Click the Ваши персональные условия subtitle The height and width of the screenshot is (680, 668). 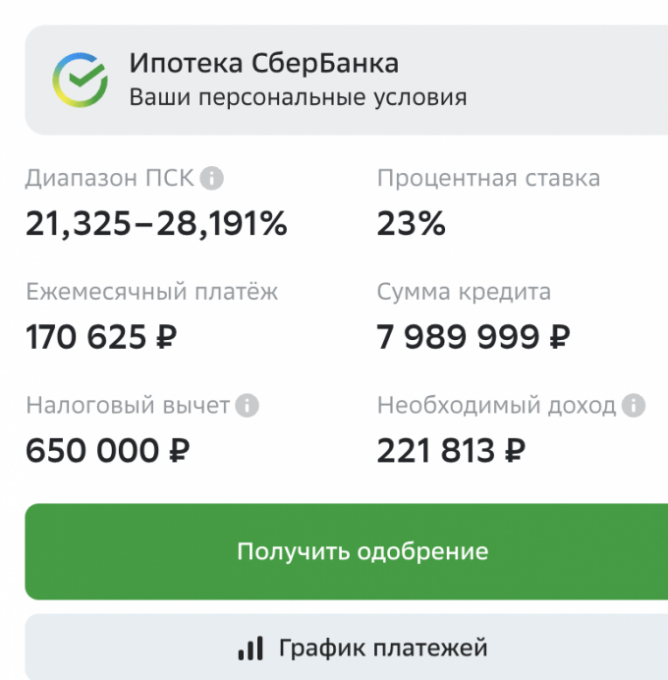(x=298, y=98)
